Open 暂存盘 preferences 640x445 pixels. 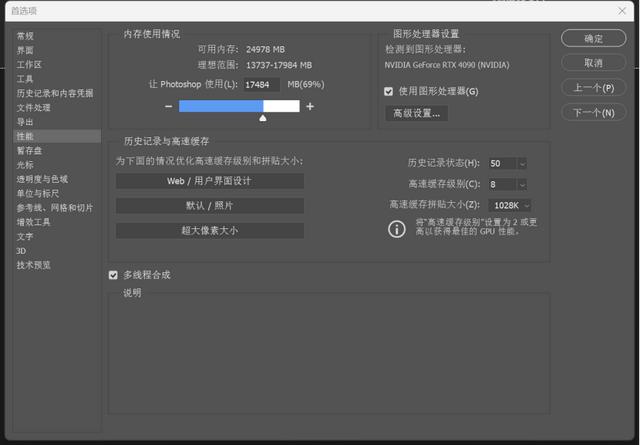pos(29,150)
